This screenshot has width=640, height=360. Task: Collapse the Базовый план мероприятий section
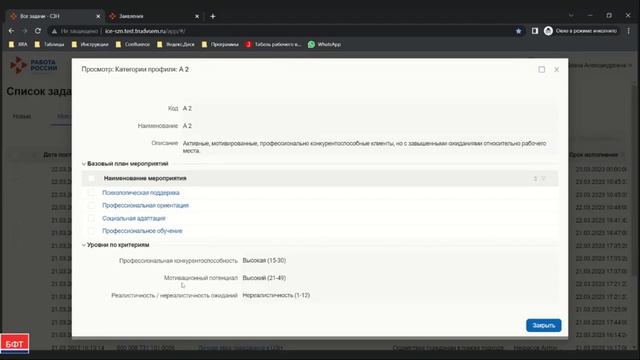click(x=84, y=164)
